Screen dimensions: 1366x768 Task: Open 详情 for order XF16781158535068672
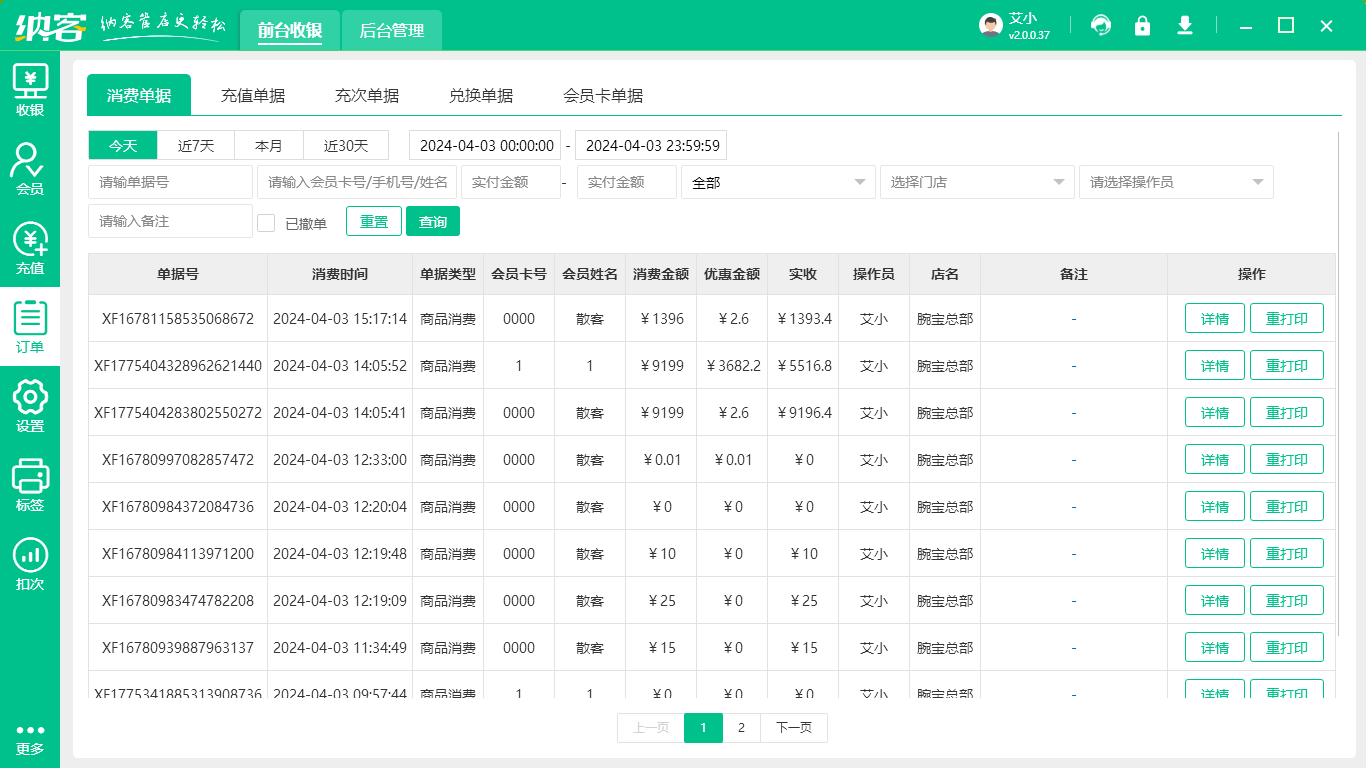tap(1215, 318)
